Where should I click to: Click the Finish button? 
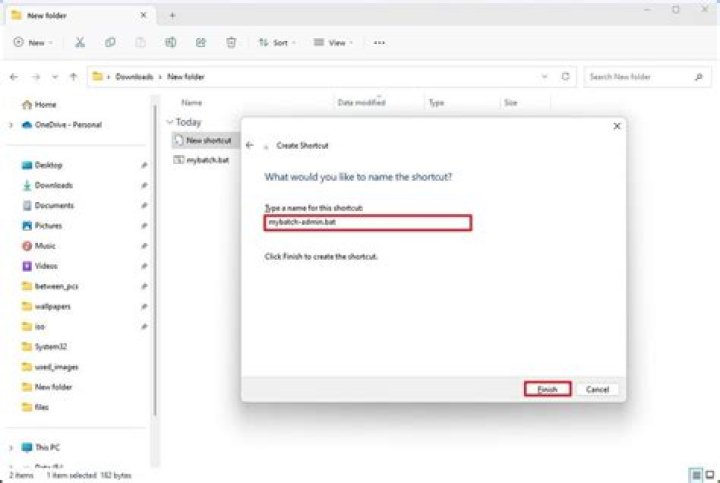pyautogui.click(x=547, y=389)
